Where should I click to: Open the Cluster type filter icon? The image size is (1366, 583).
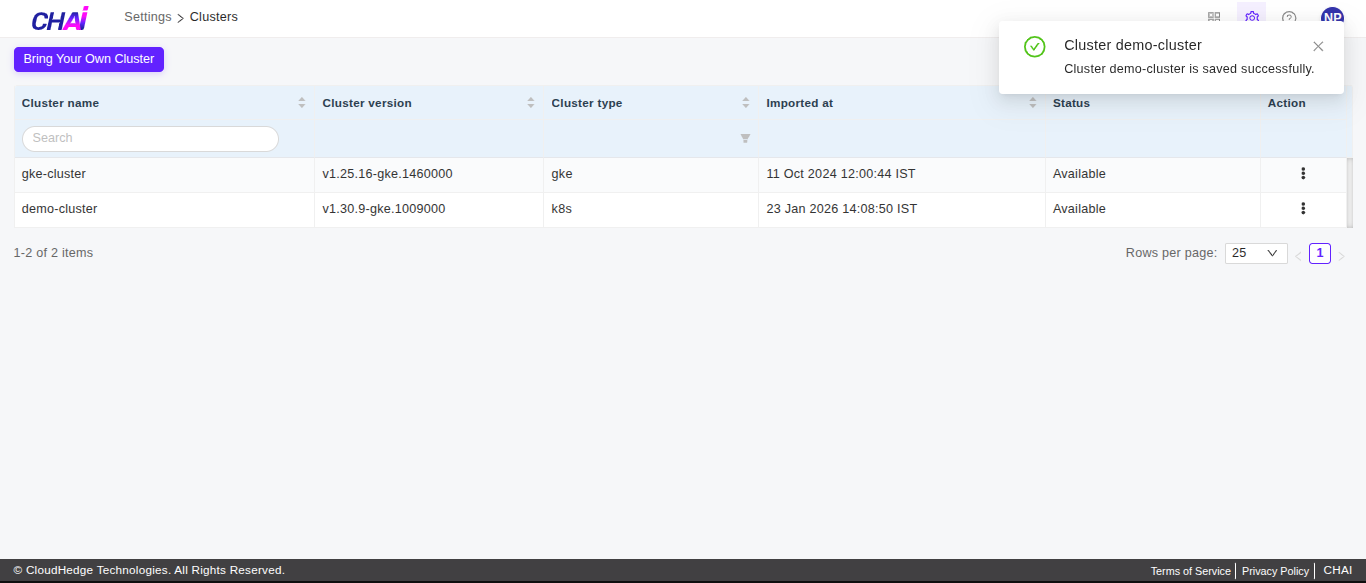click(x=745, y=138)
